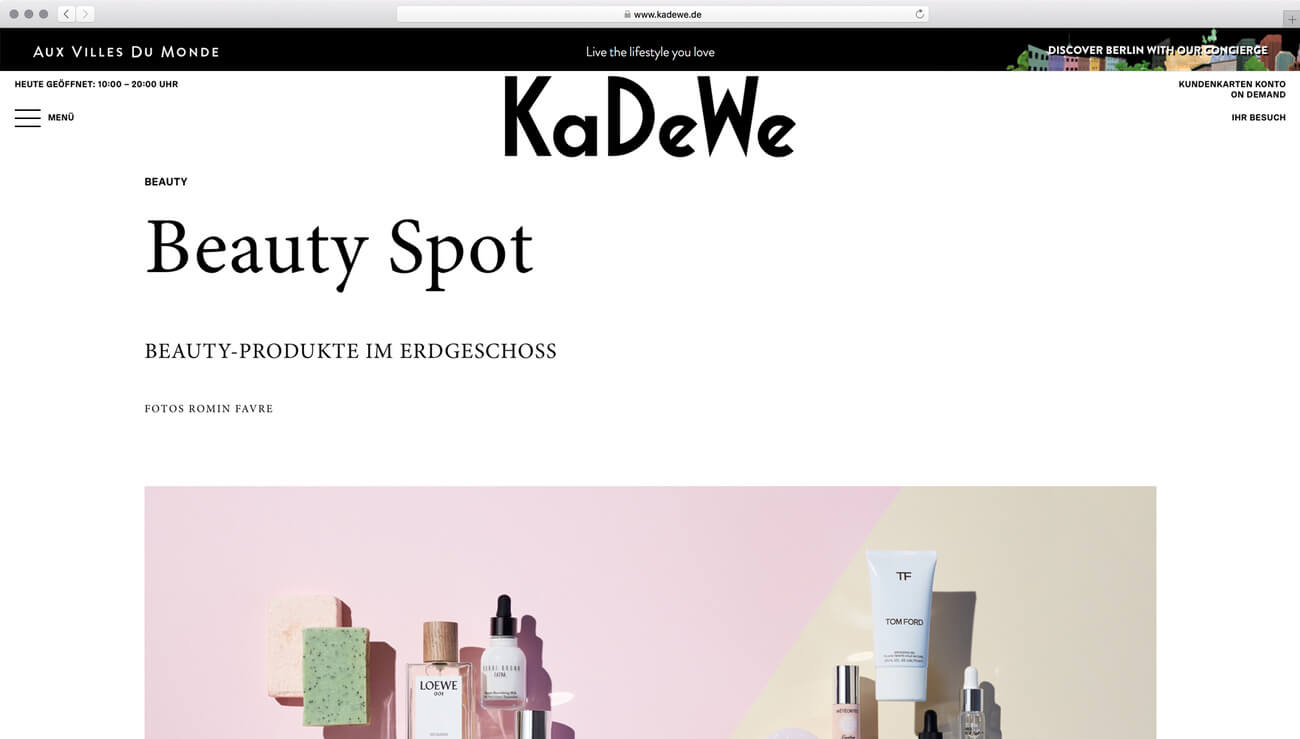Open the MENÜ label
The width and height of the screenshot is (1300, 739).
[x=61, y=118]
